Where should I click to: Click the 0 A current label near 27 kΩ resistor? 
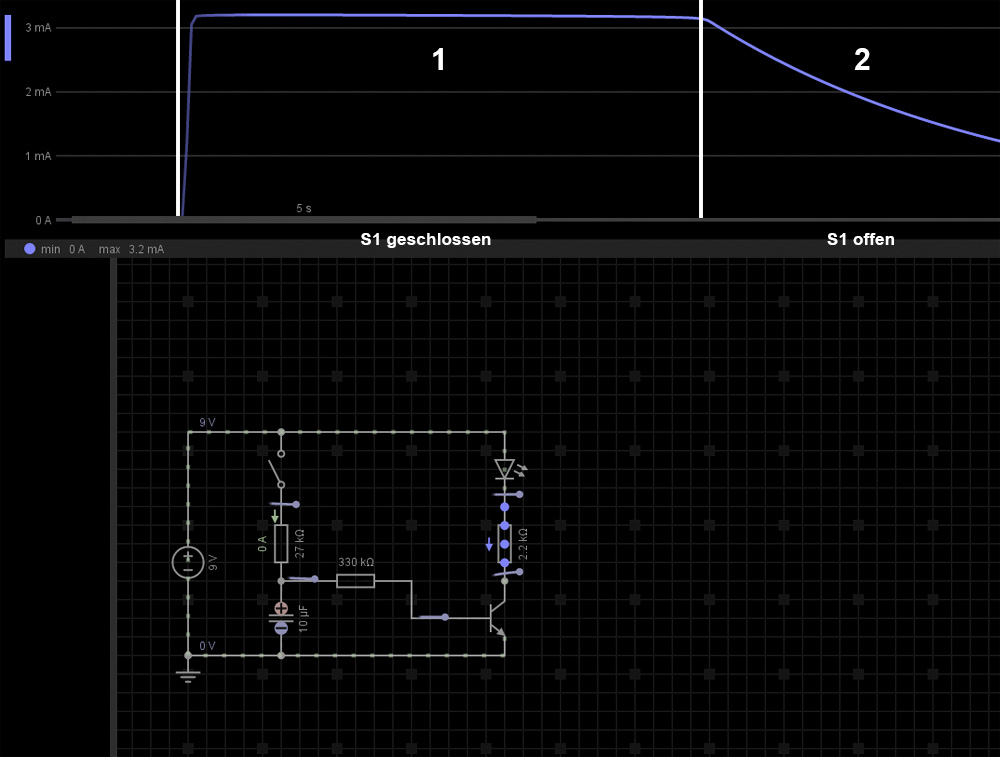point(262,543)
